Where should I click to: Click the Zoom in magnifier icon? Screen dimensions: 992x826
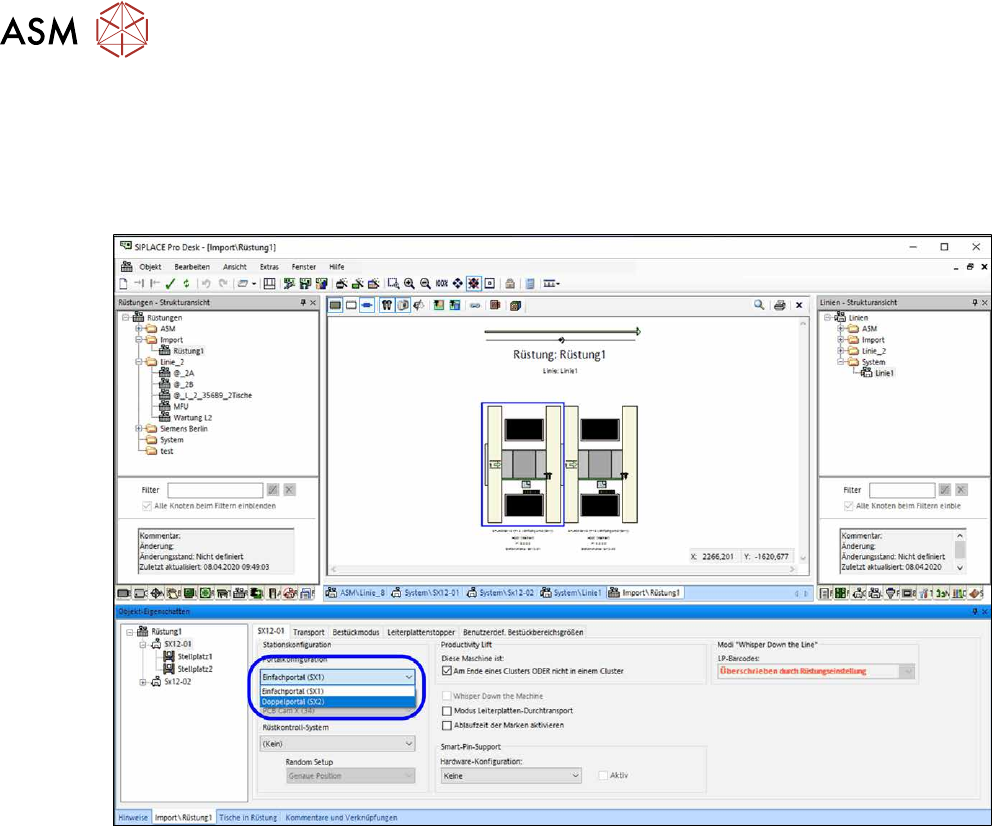pos(409,284)
